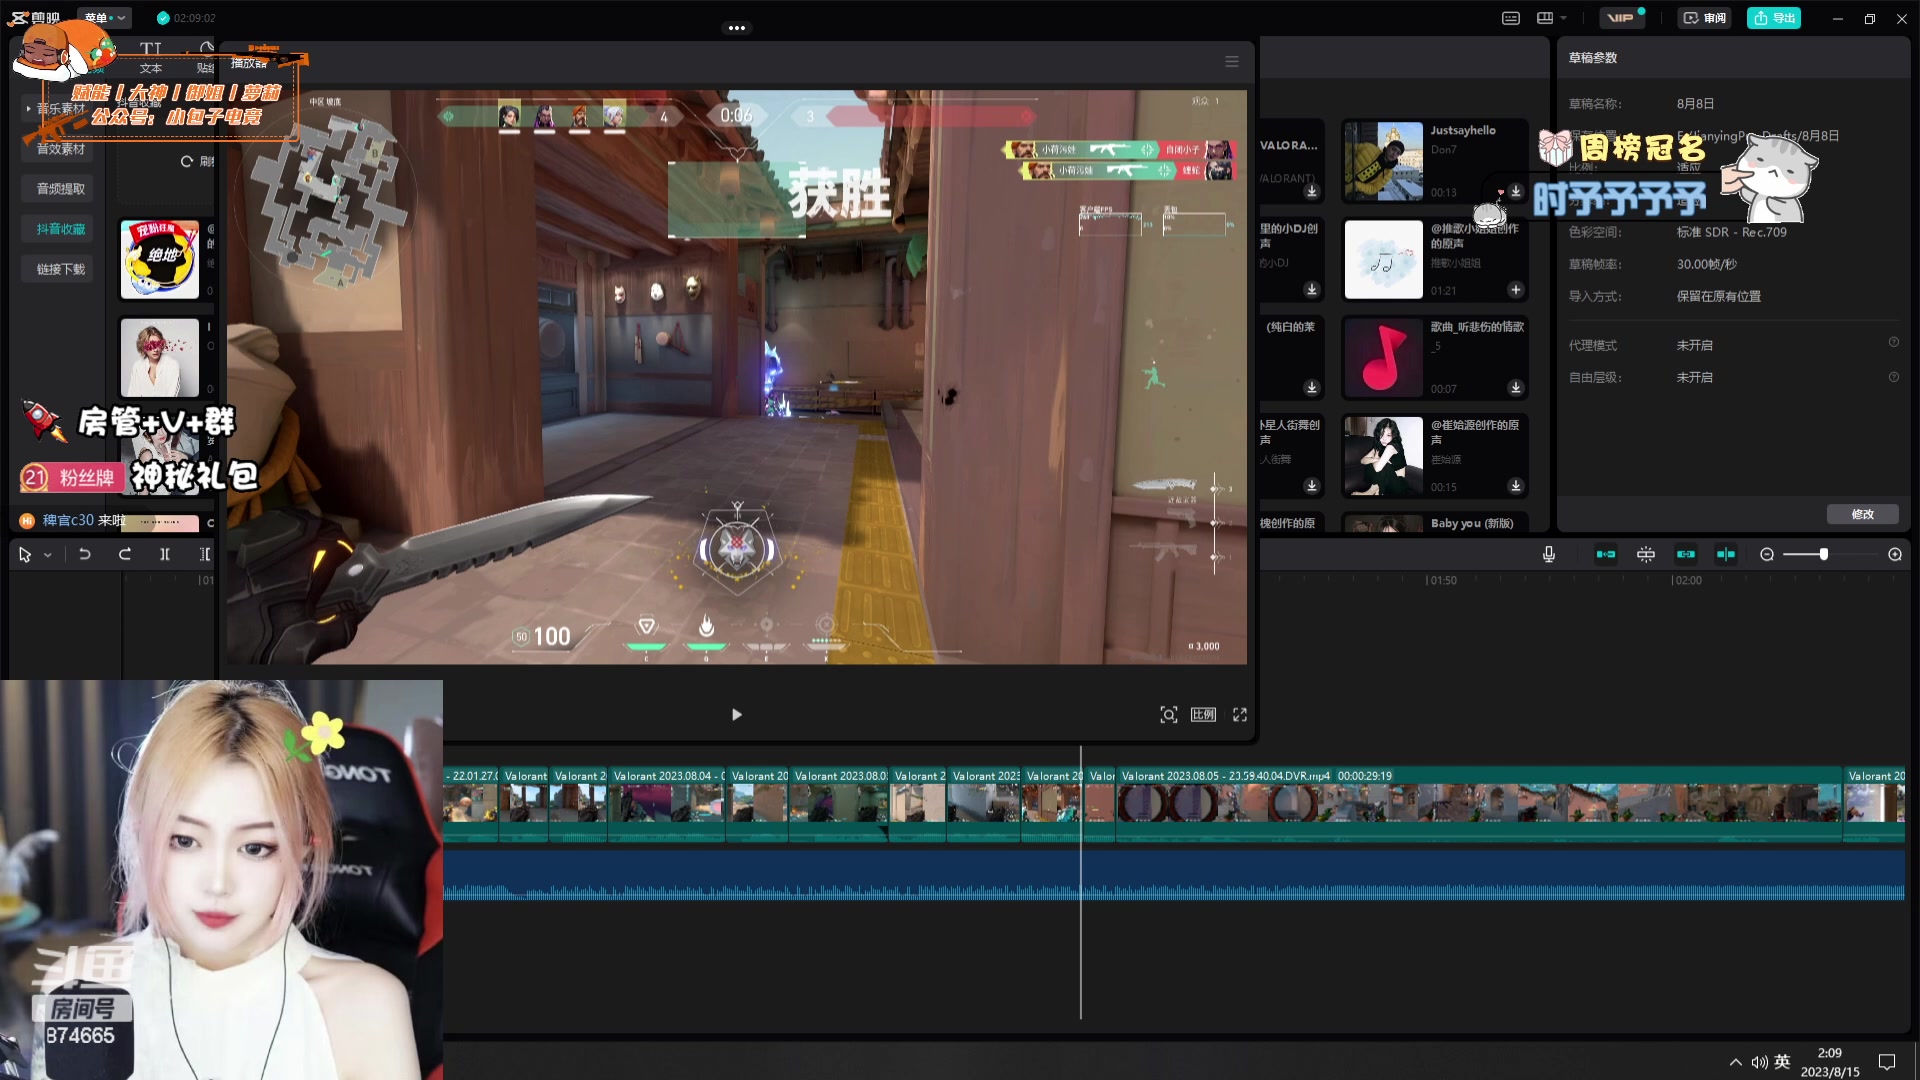Enter fullscreen preview in player

[x=1240, y=714]
